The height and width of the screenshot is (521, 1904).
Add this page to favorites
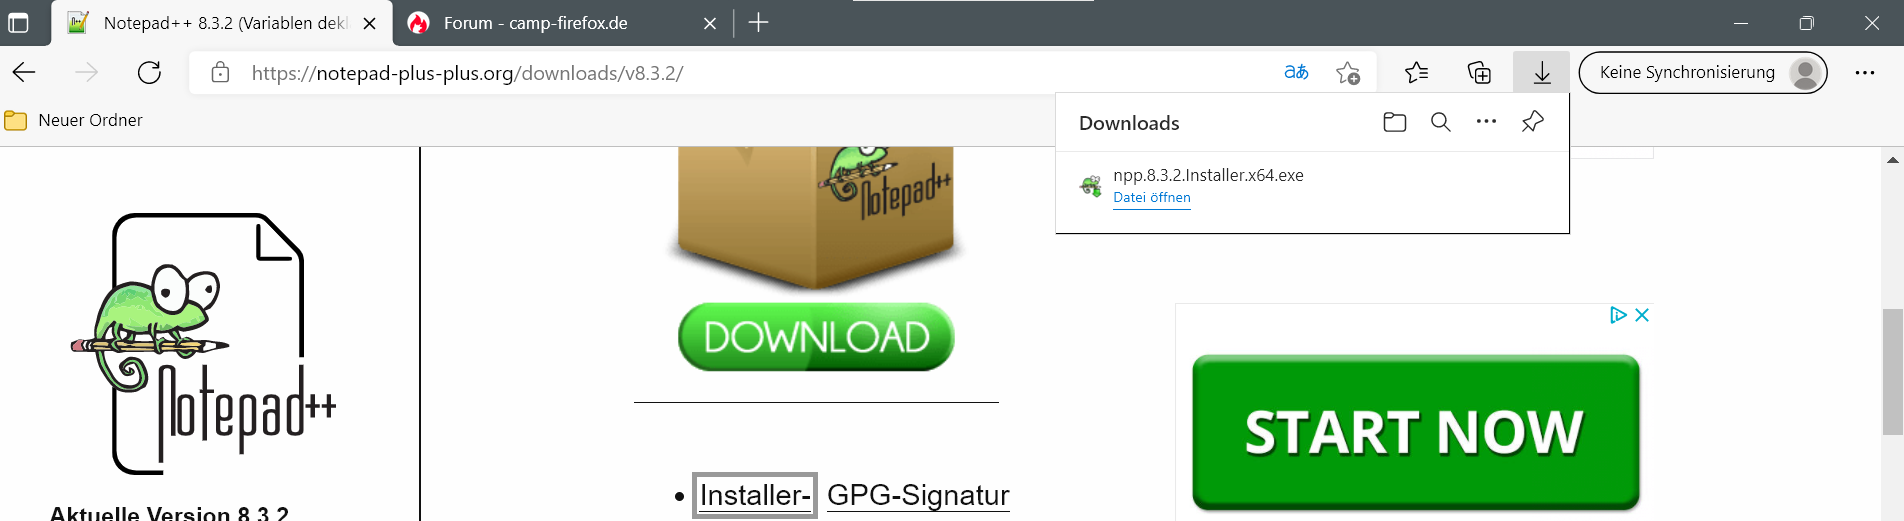(1348, 73)
